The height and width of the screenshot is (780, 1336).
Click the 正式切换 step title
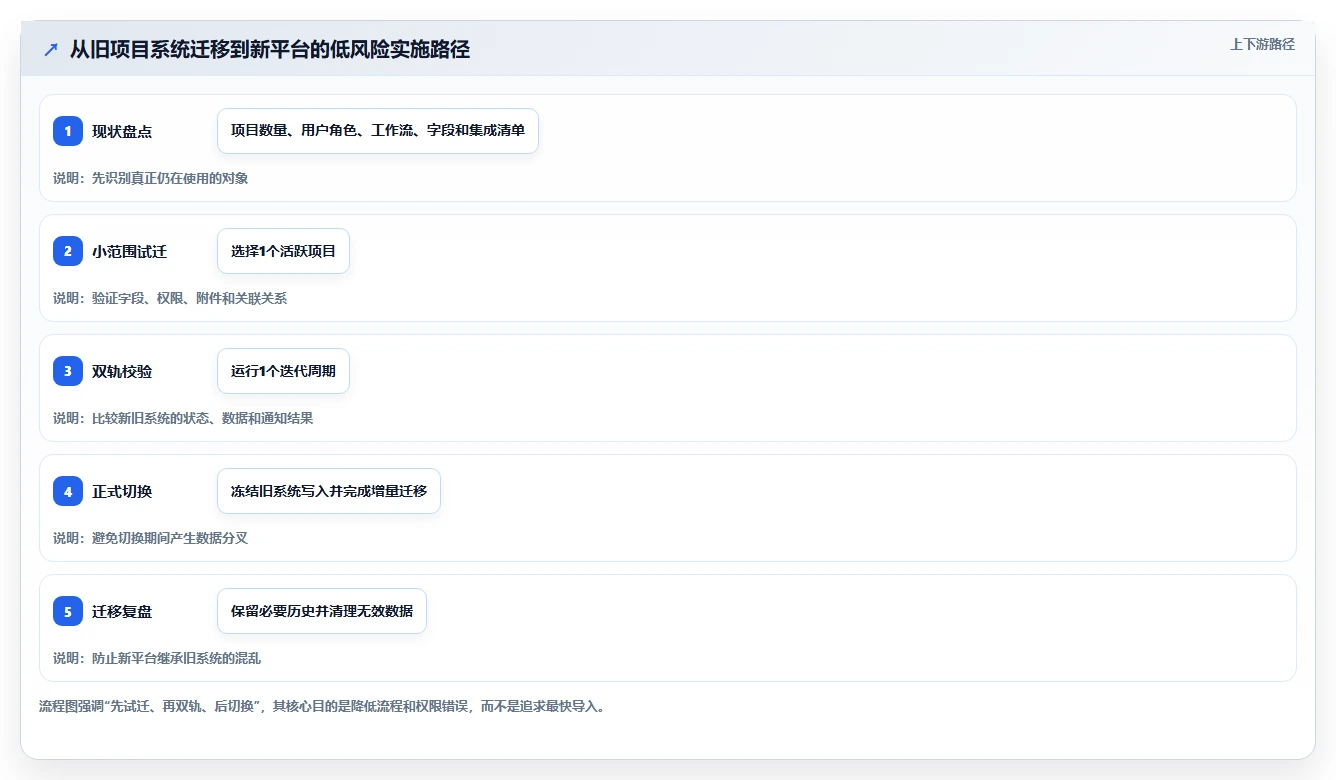122,491
